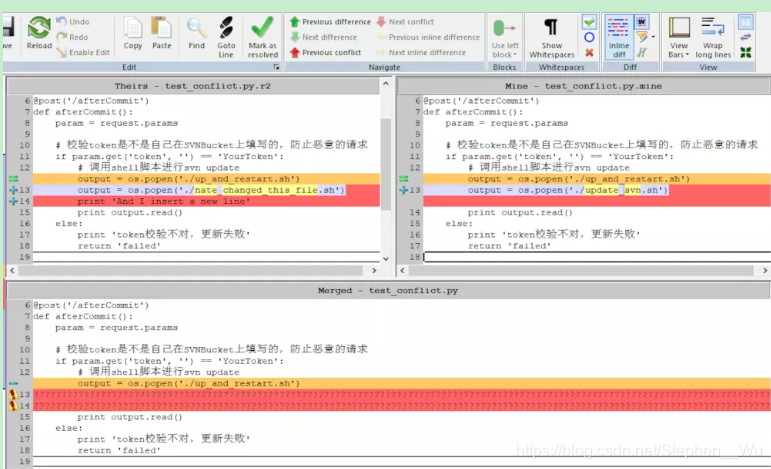
Task: Click equals marker icon in Theirs gutter
Action: (x=13, y=178)
